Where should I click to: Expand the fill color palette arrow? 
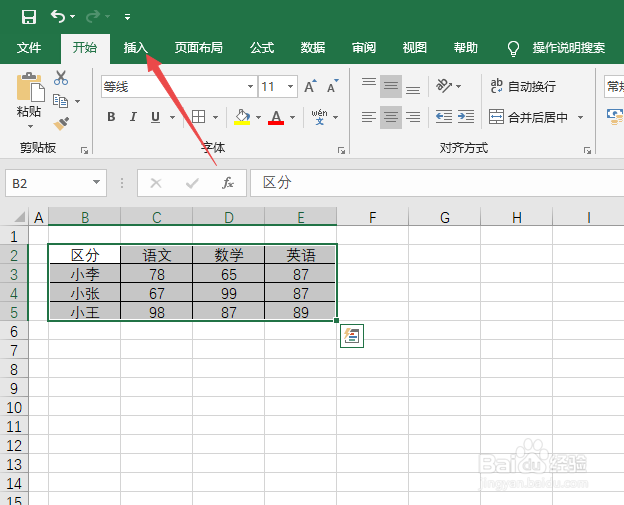point(258,117)
